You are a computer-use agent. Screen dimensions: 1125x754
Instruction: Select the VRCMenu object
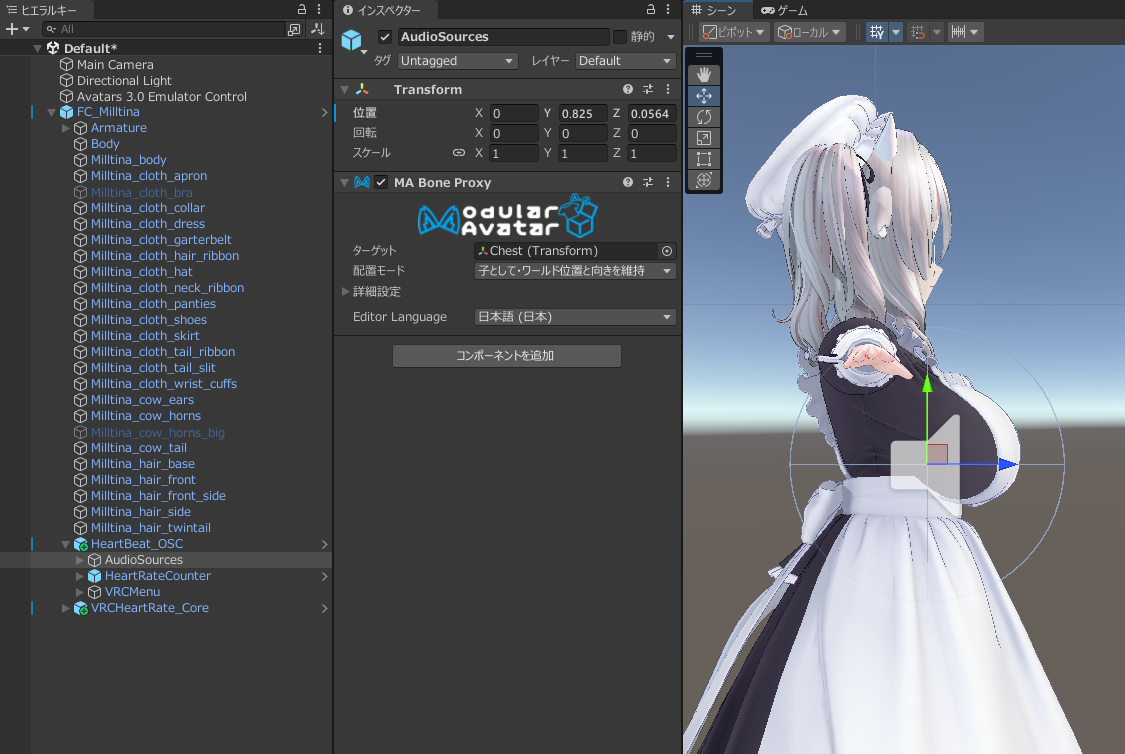[x=132, y=592]
